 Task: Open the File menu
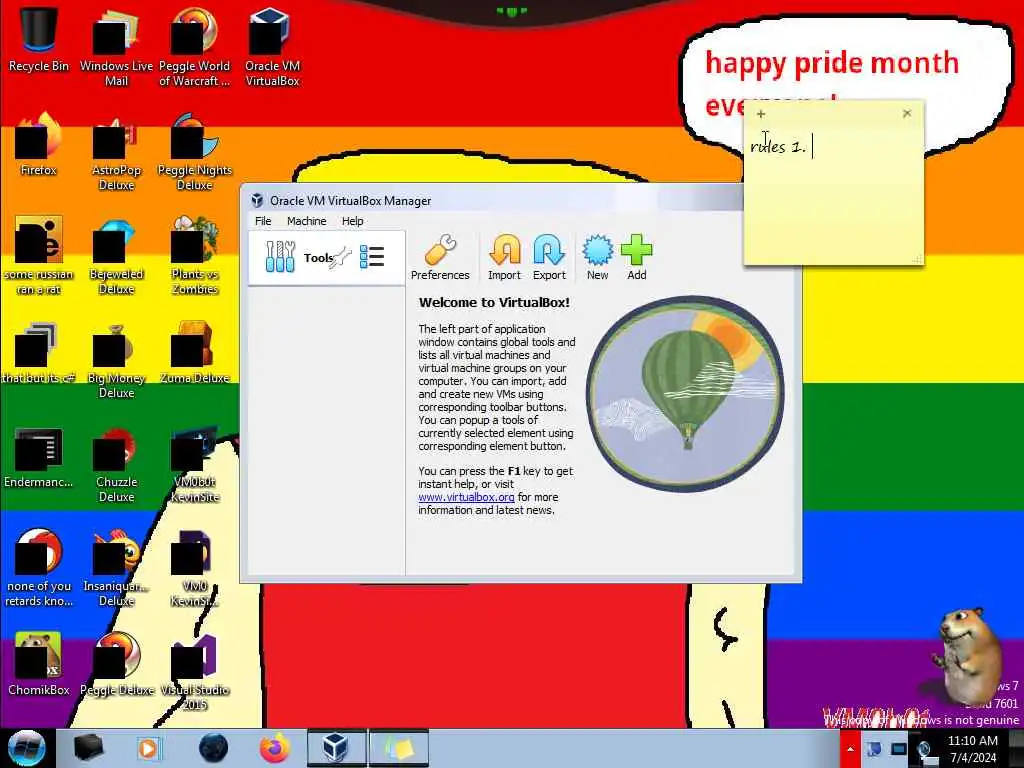click(263, 221)
